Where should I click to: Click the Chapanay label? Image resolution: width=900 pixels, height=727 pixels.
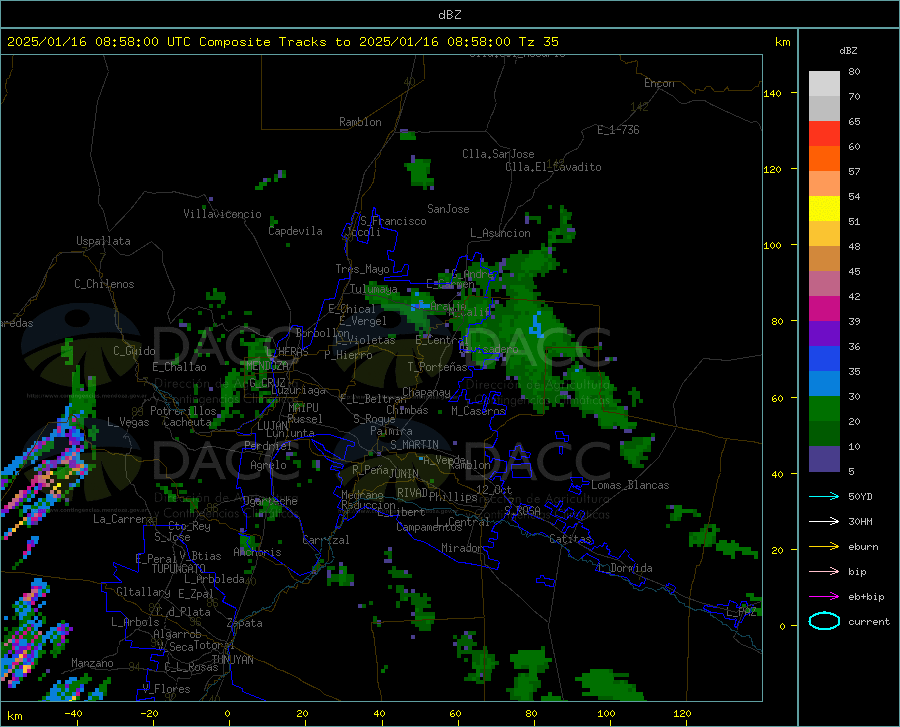coord(426,392)
